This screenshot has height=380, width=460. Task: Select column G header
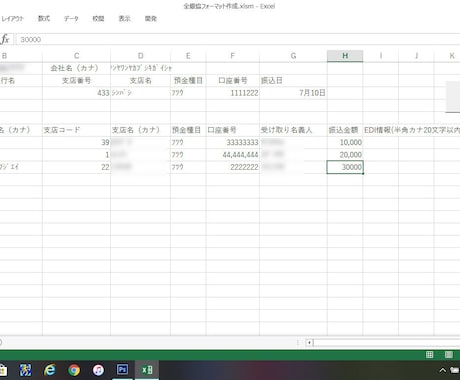tap(293, 56)
